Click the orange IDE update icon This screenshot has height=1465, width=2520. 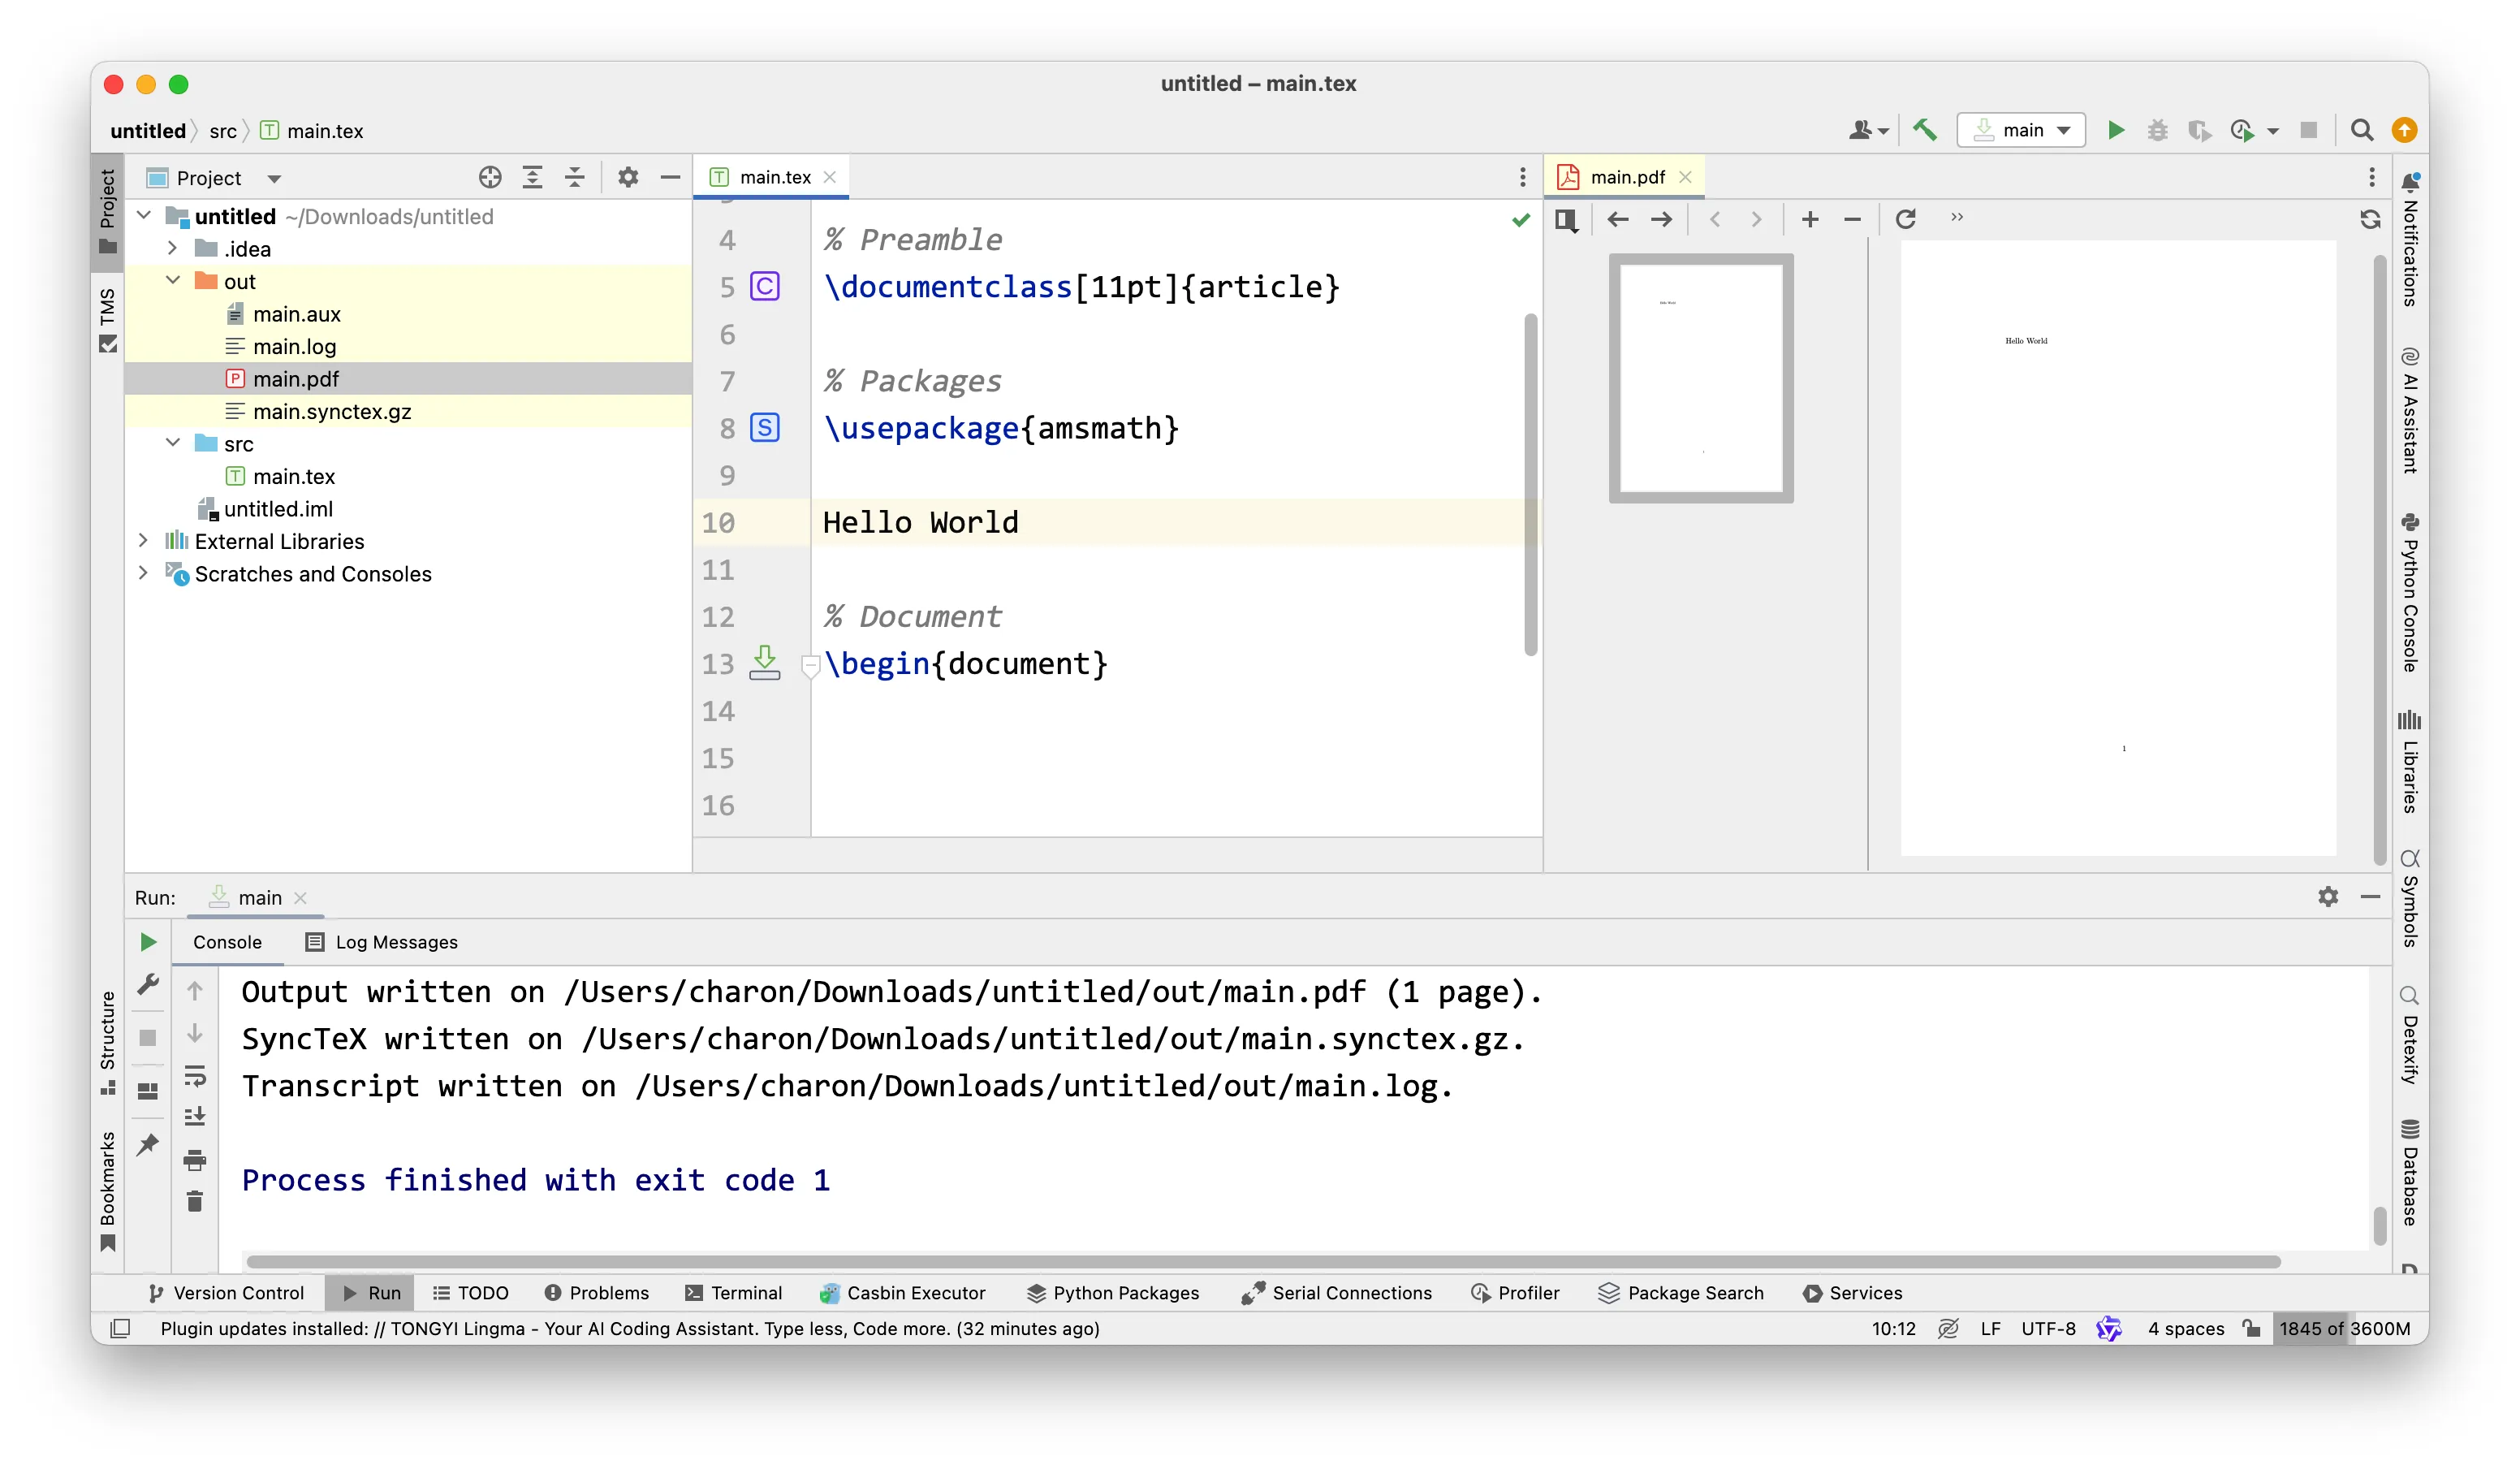pyautogui.click(x=2404, y=130)
